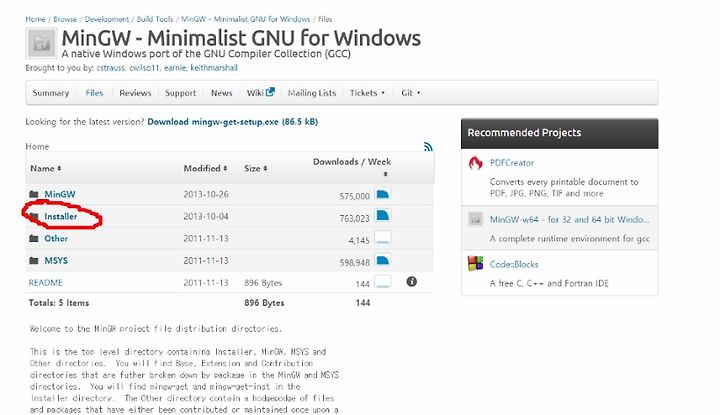720x415 pixels.
Task: Go to the Support tab
Action: pos(180,93)
